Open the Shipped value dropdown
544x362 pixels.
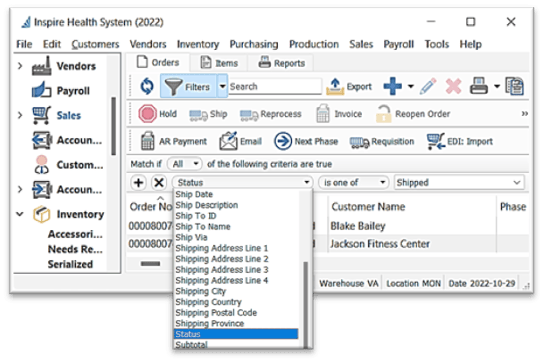[459, 183]
